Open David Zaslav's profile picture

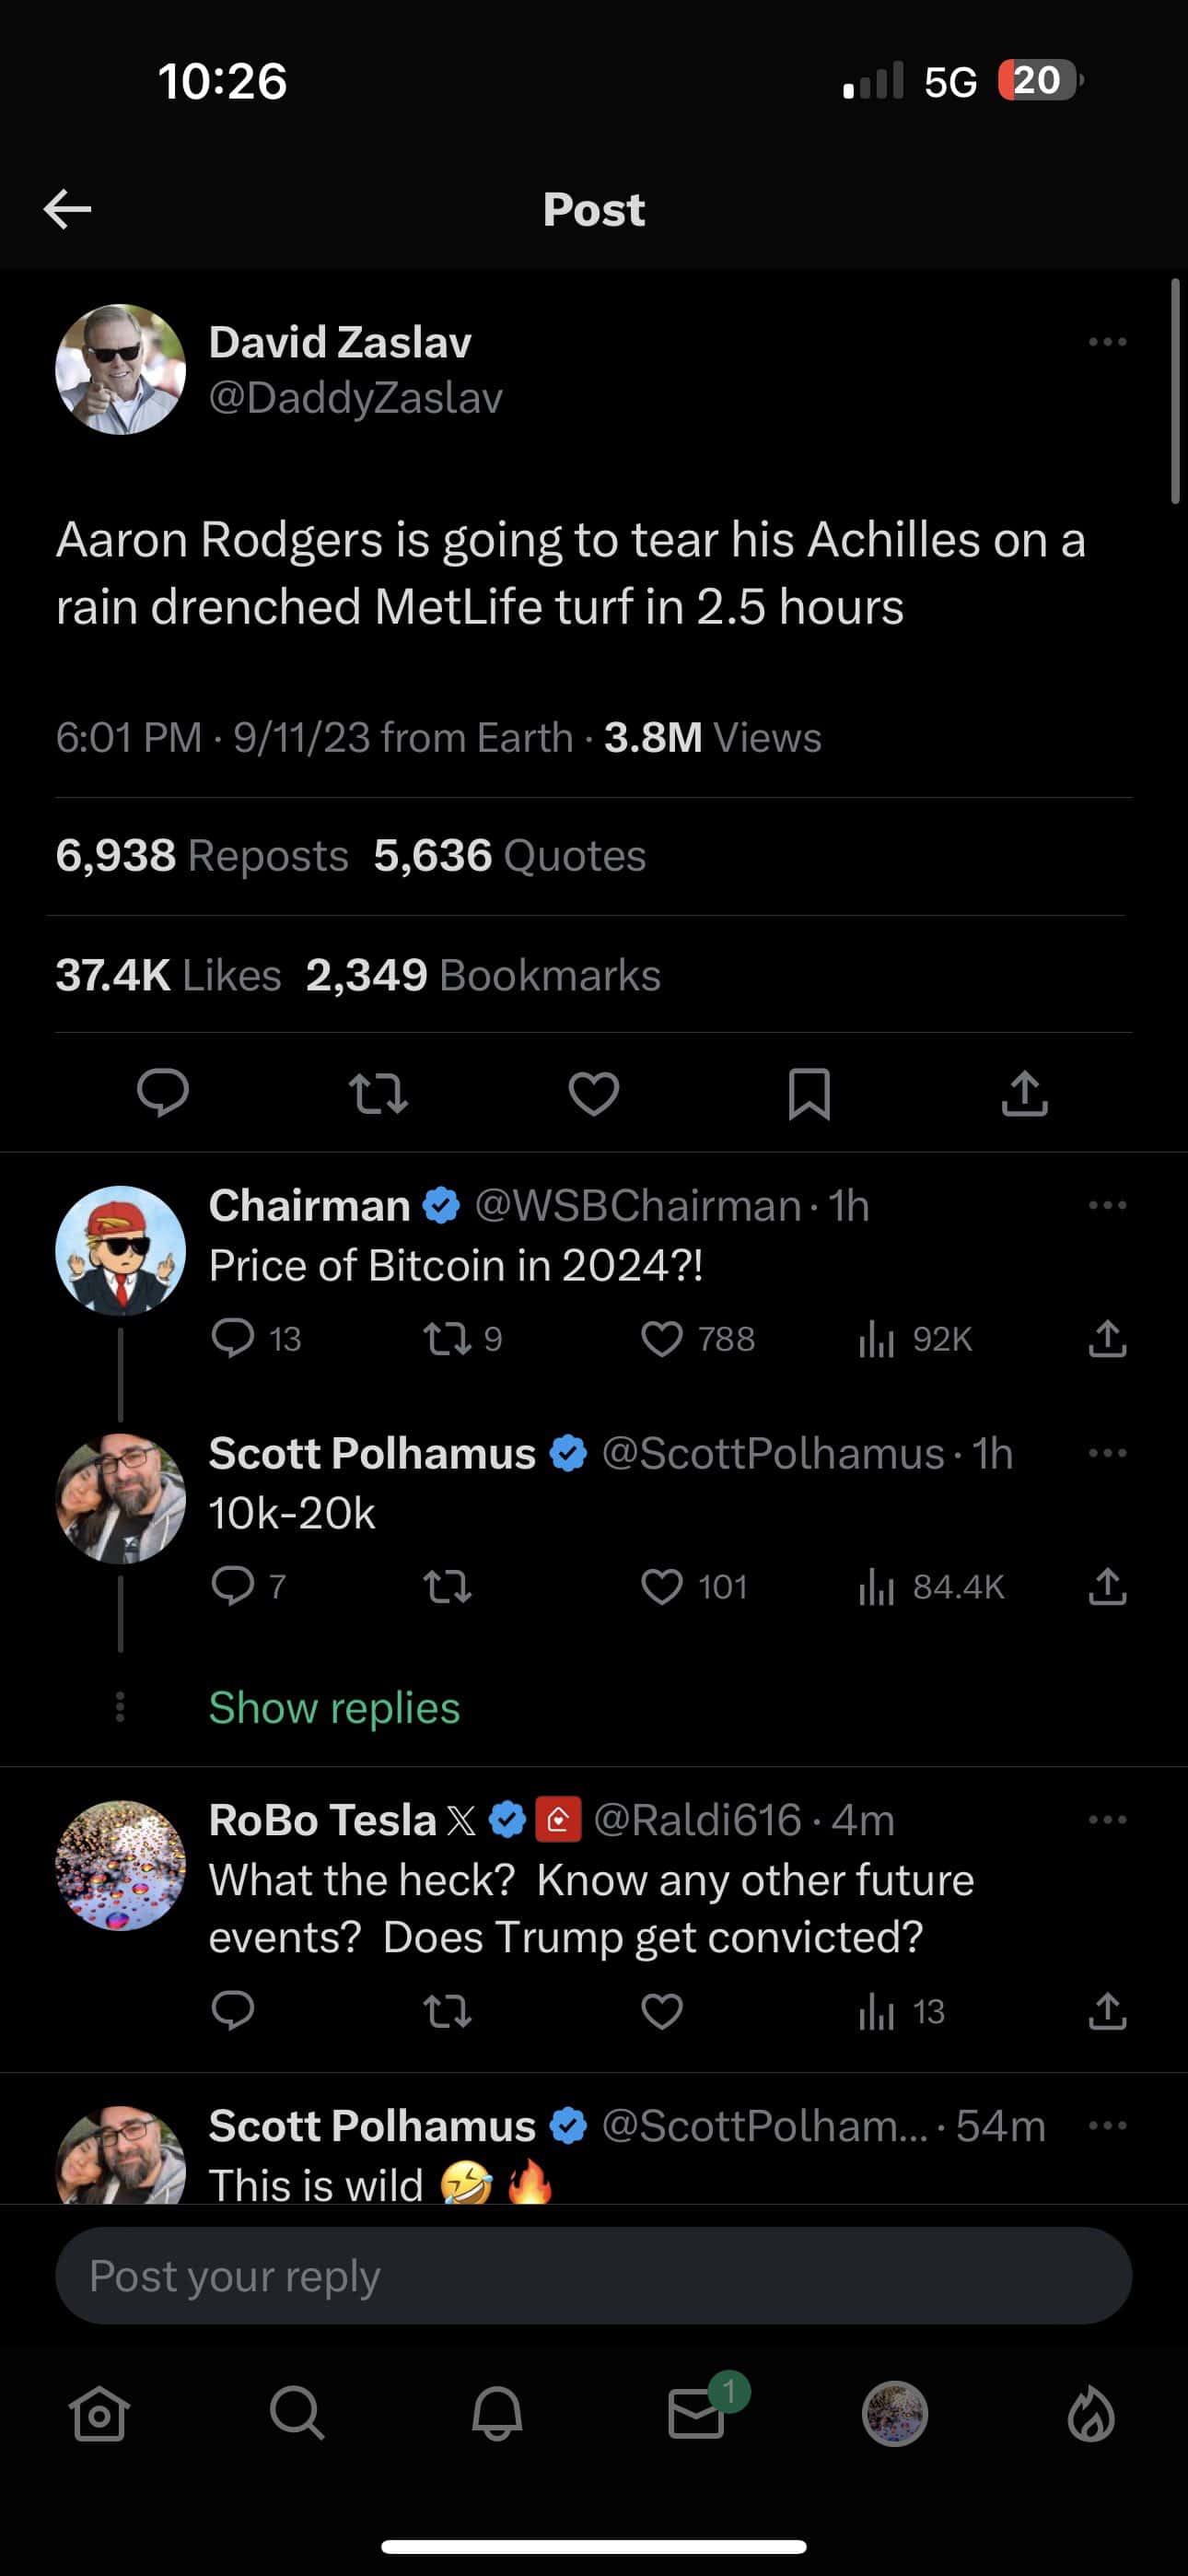click(120, 369)
